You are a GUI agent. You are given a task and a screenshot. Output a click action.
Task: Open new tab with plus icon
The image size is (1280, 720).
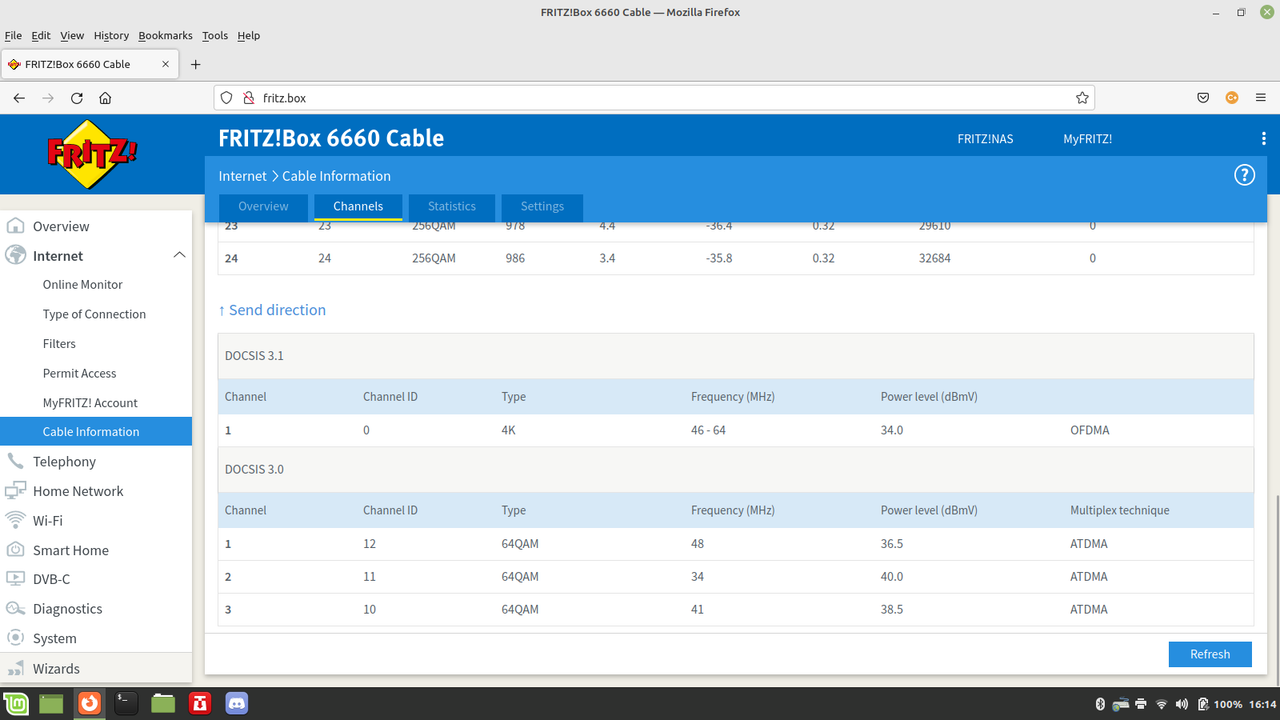coord(195,64)
